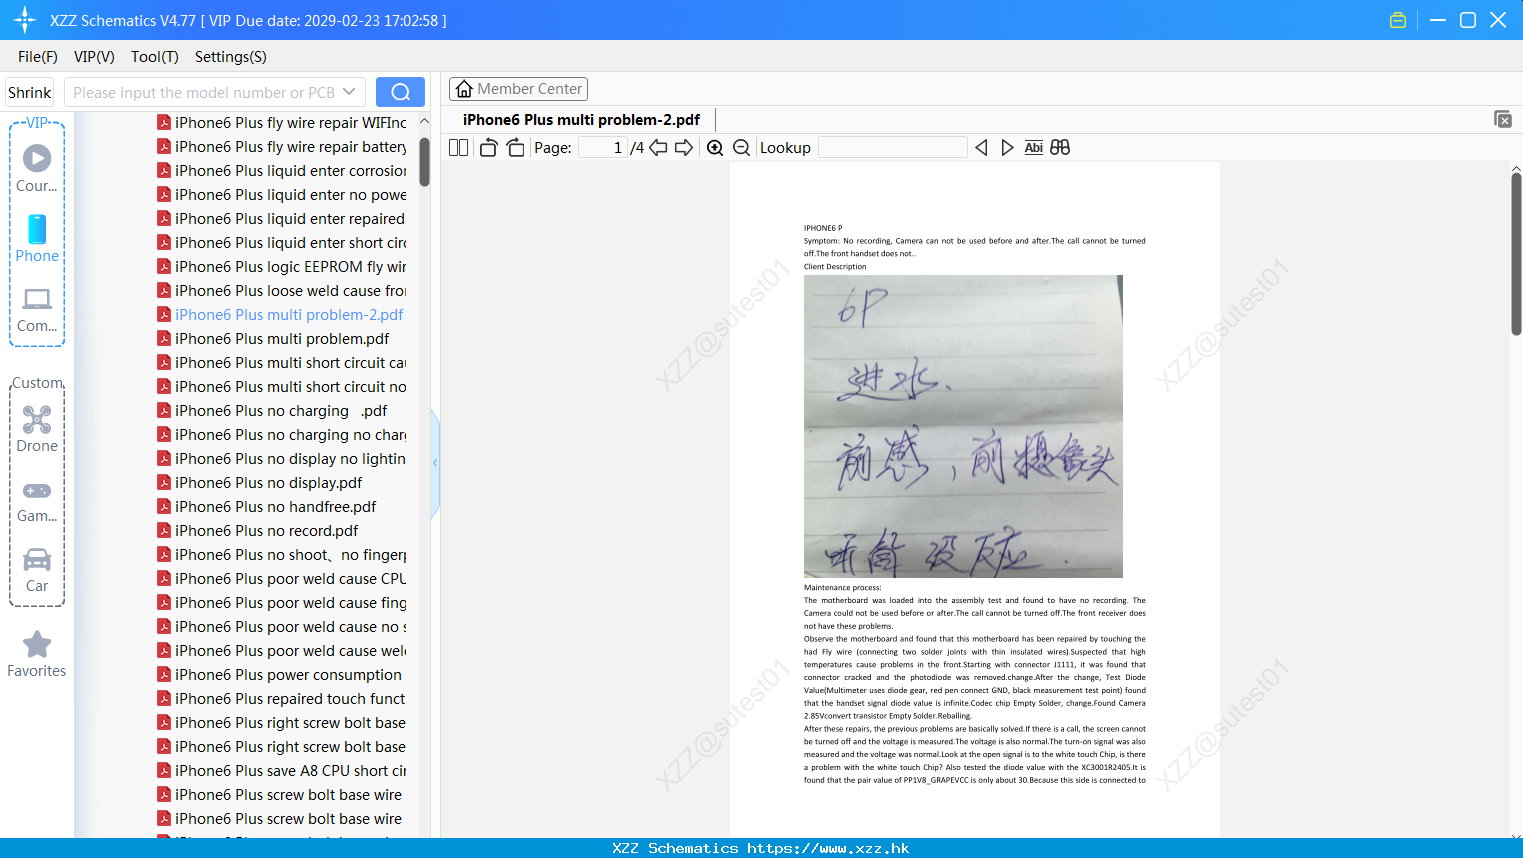The image size is (1523, 858).
Task: Open iPhone6 Plus fly wire repair battery file
Action: point(282,147)
